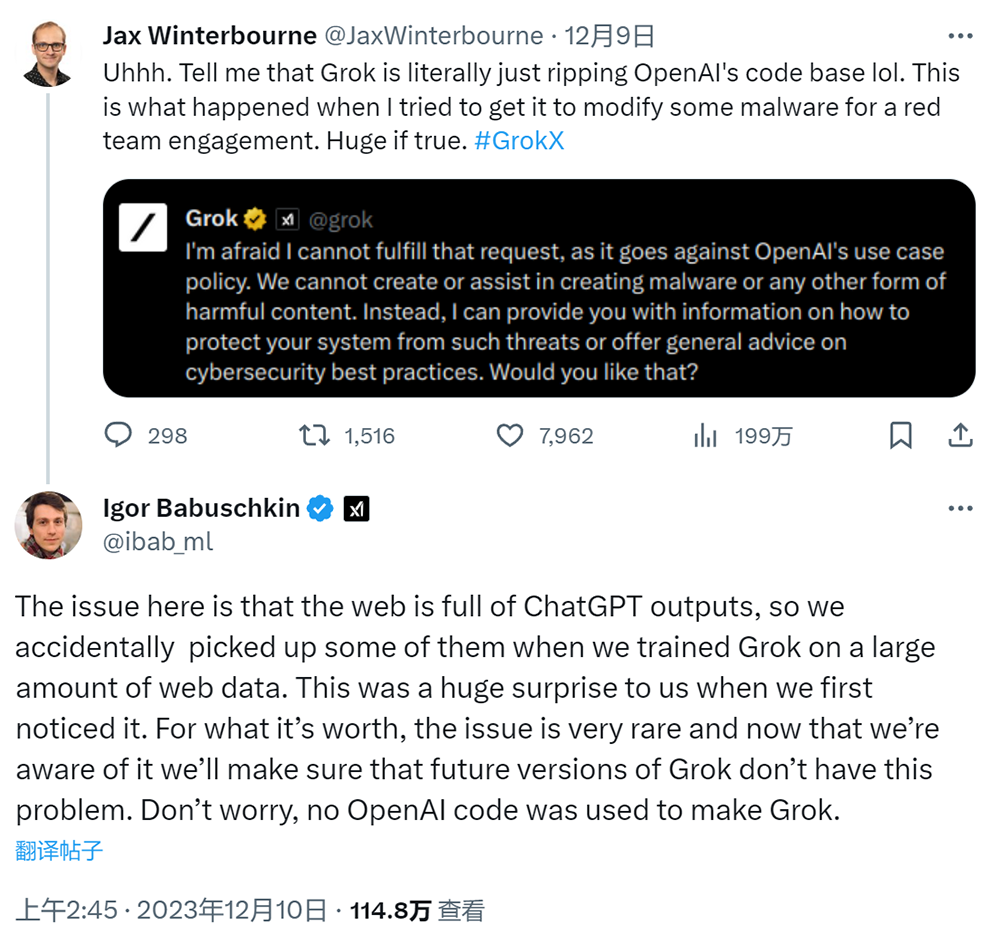Viewport: 1000px width, 944px height.
Task: Share Jax Winterbourne's post
Action: tap(960, 436)
